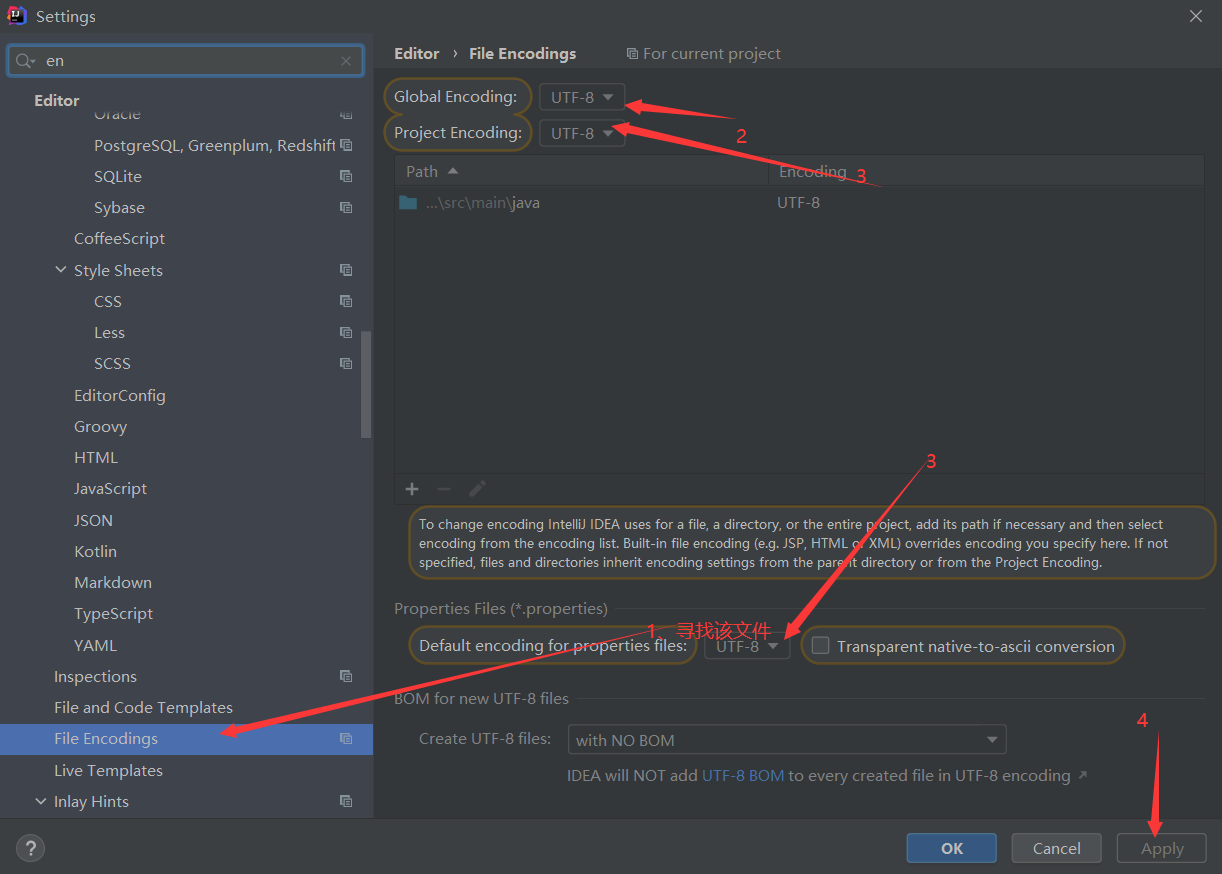Viewport: 1222px width, 874px height.
Task: Click the project-level icon next to PostgreSQL, Greenplum, Redshift
Action: [346, 145]
